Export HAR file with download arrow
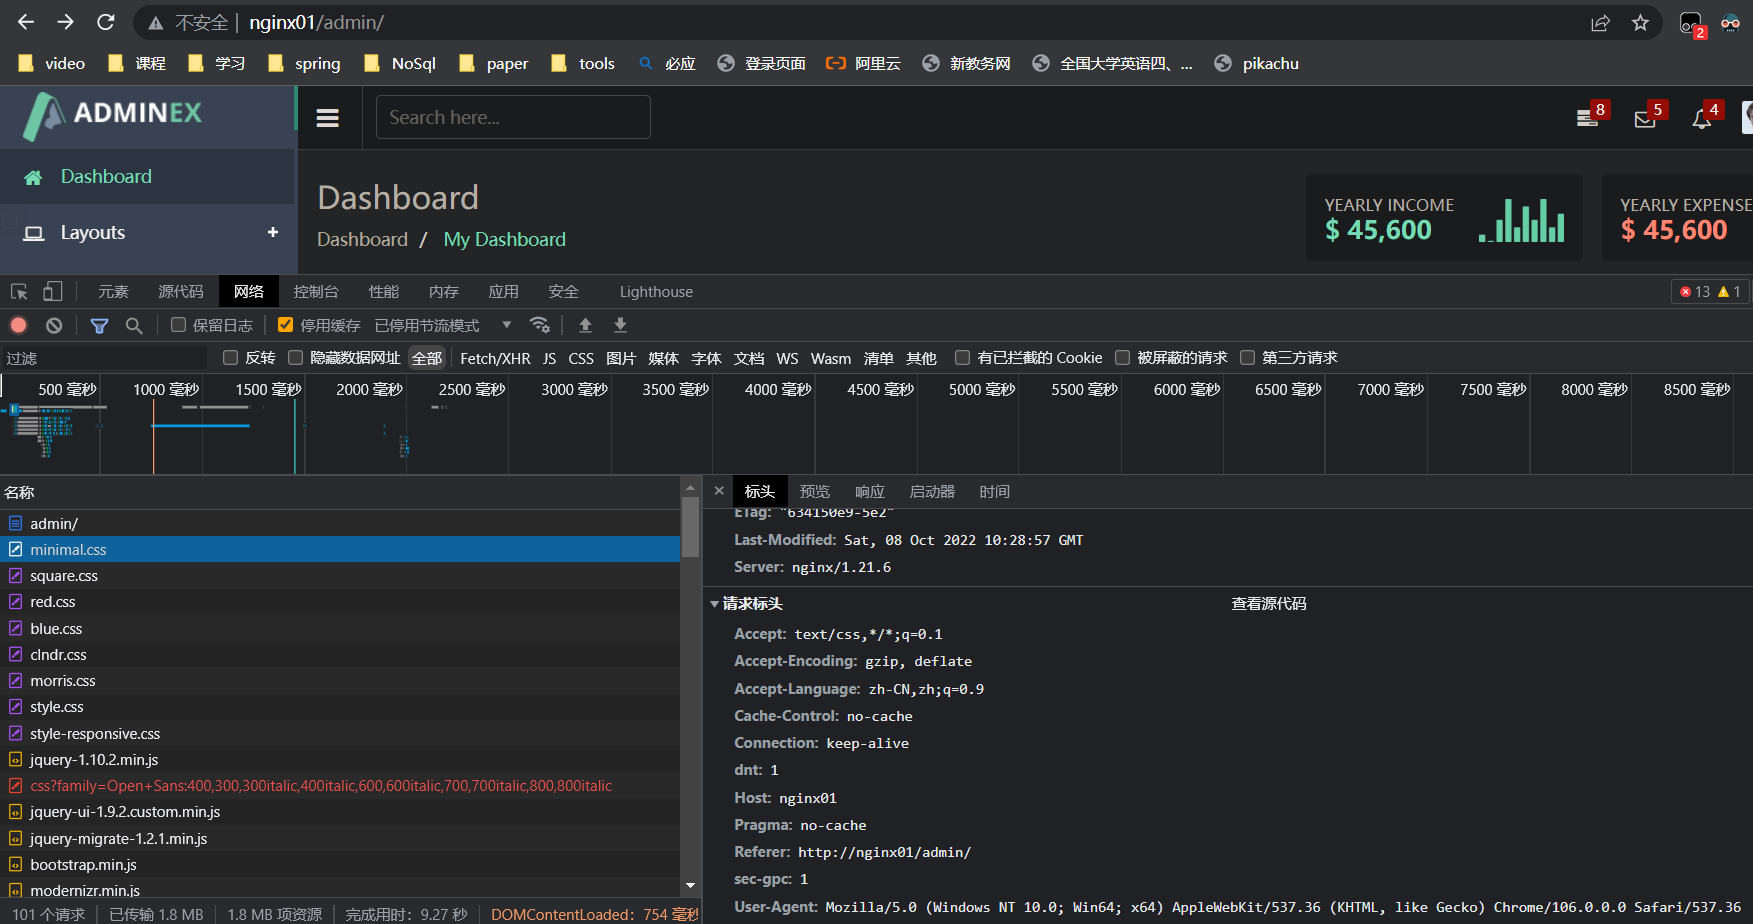 (620, 325)
